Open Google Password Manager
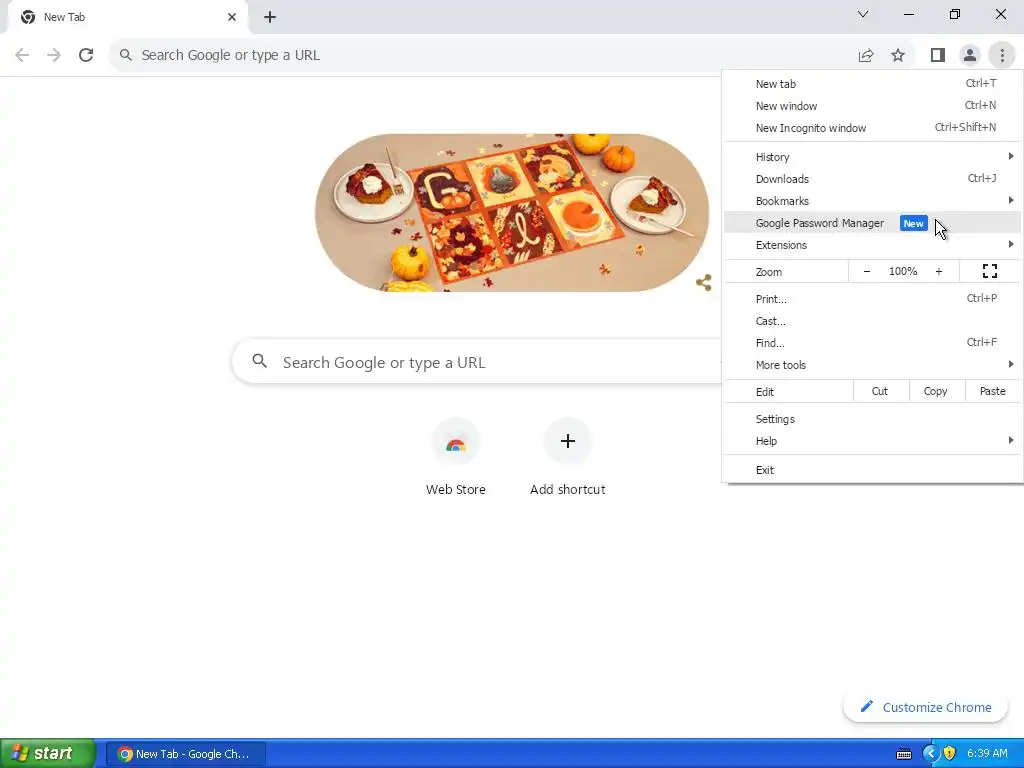Screen dimensions: 1024x768 coord(872,223)
